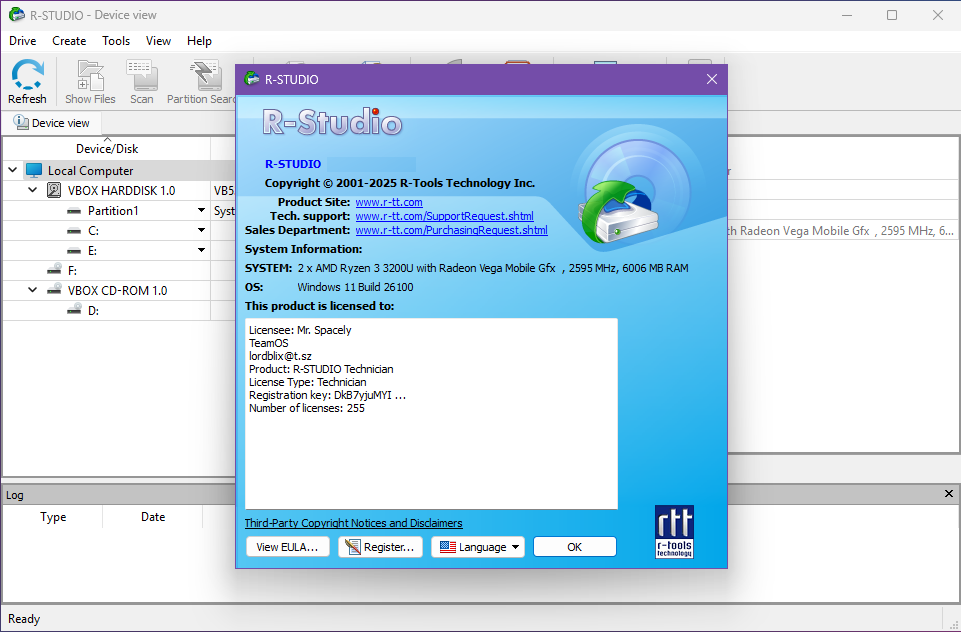Open the SupportRequest.shtml tech support link
The height and width of the screenshot is (632, 961).
(x=444, y=216)
